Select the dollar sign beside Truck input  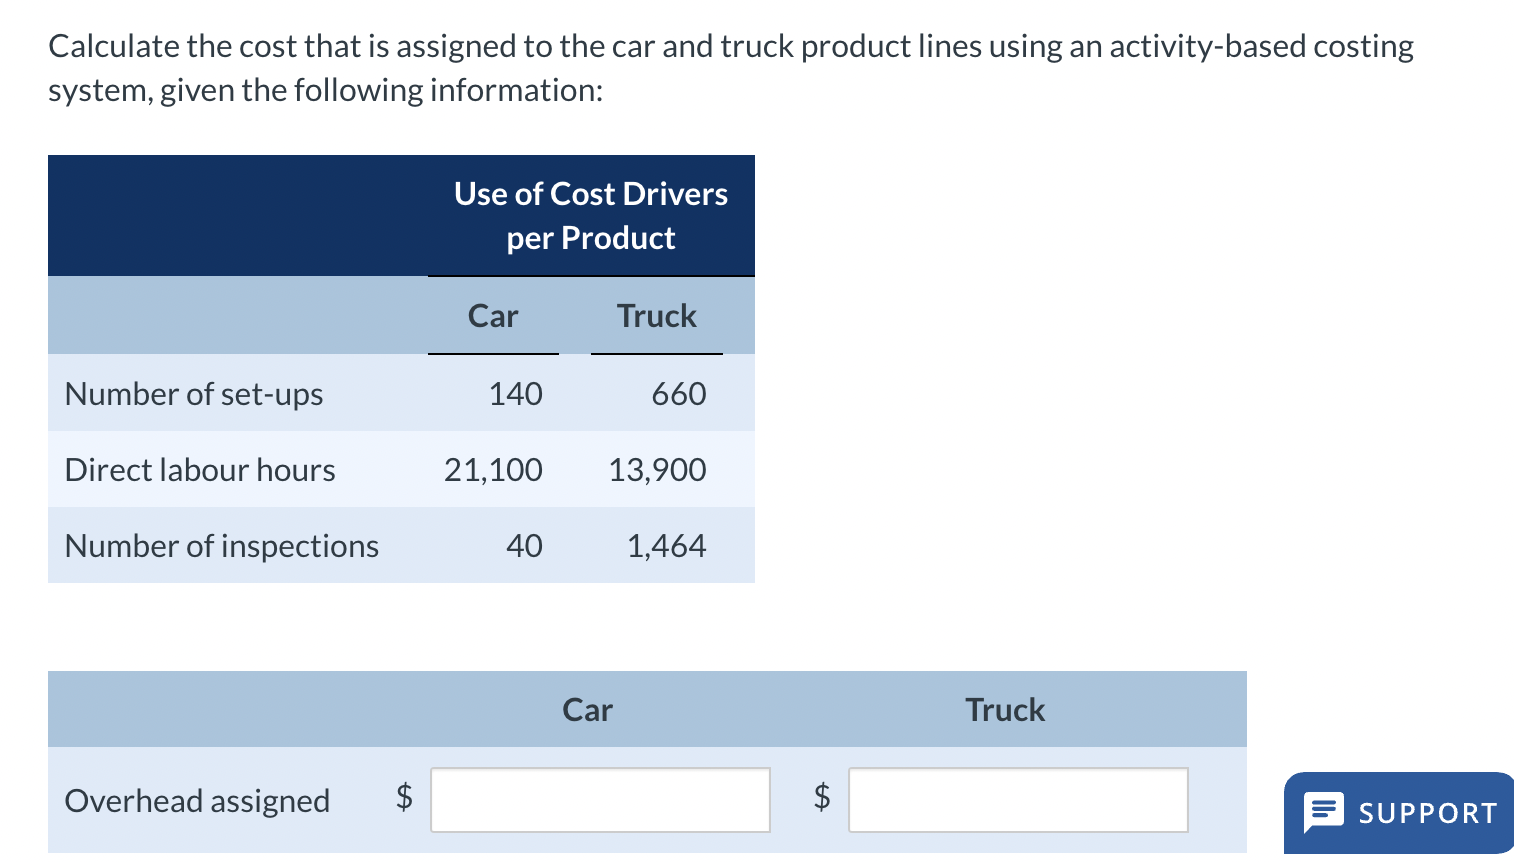(822, 799)
